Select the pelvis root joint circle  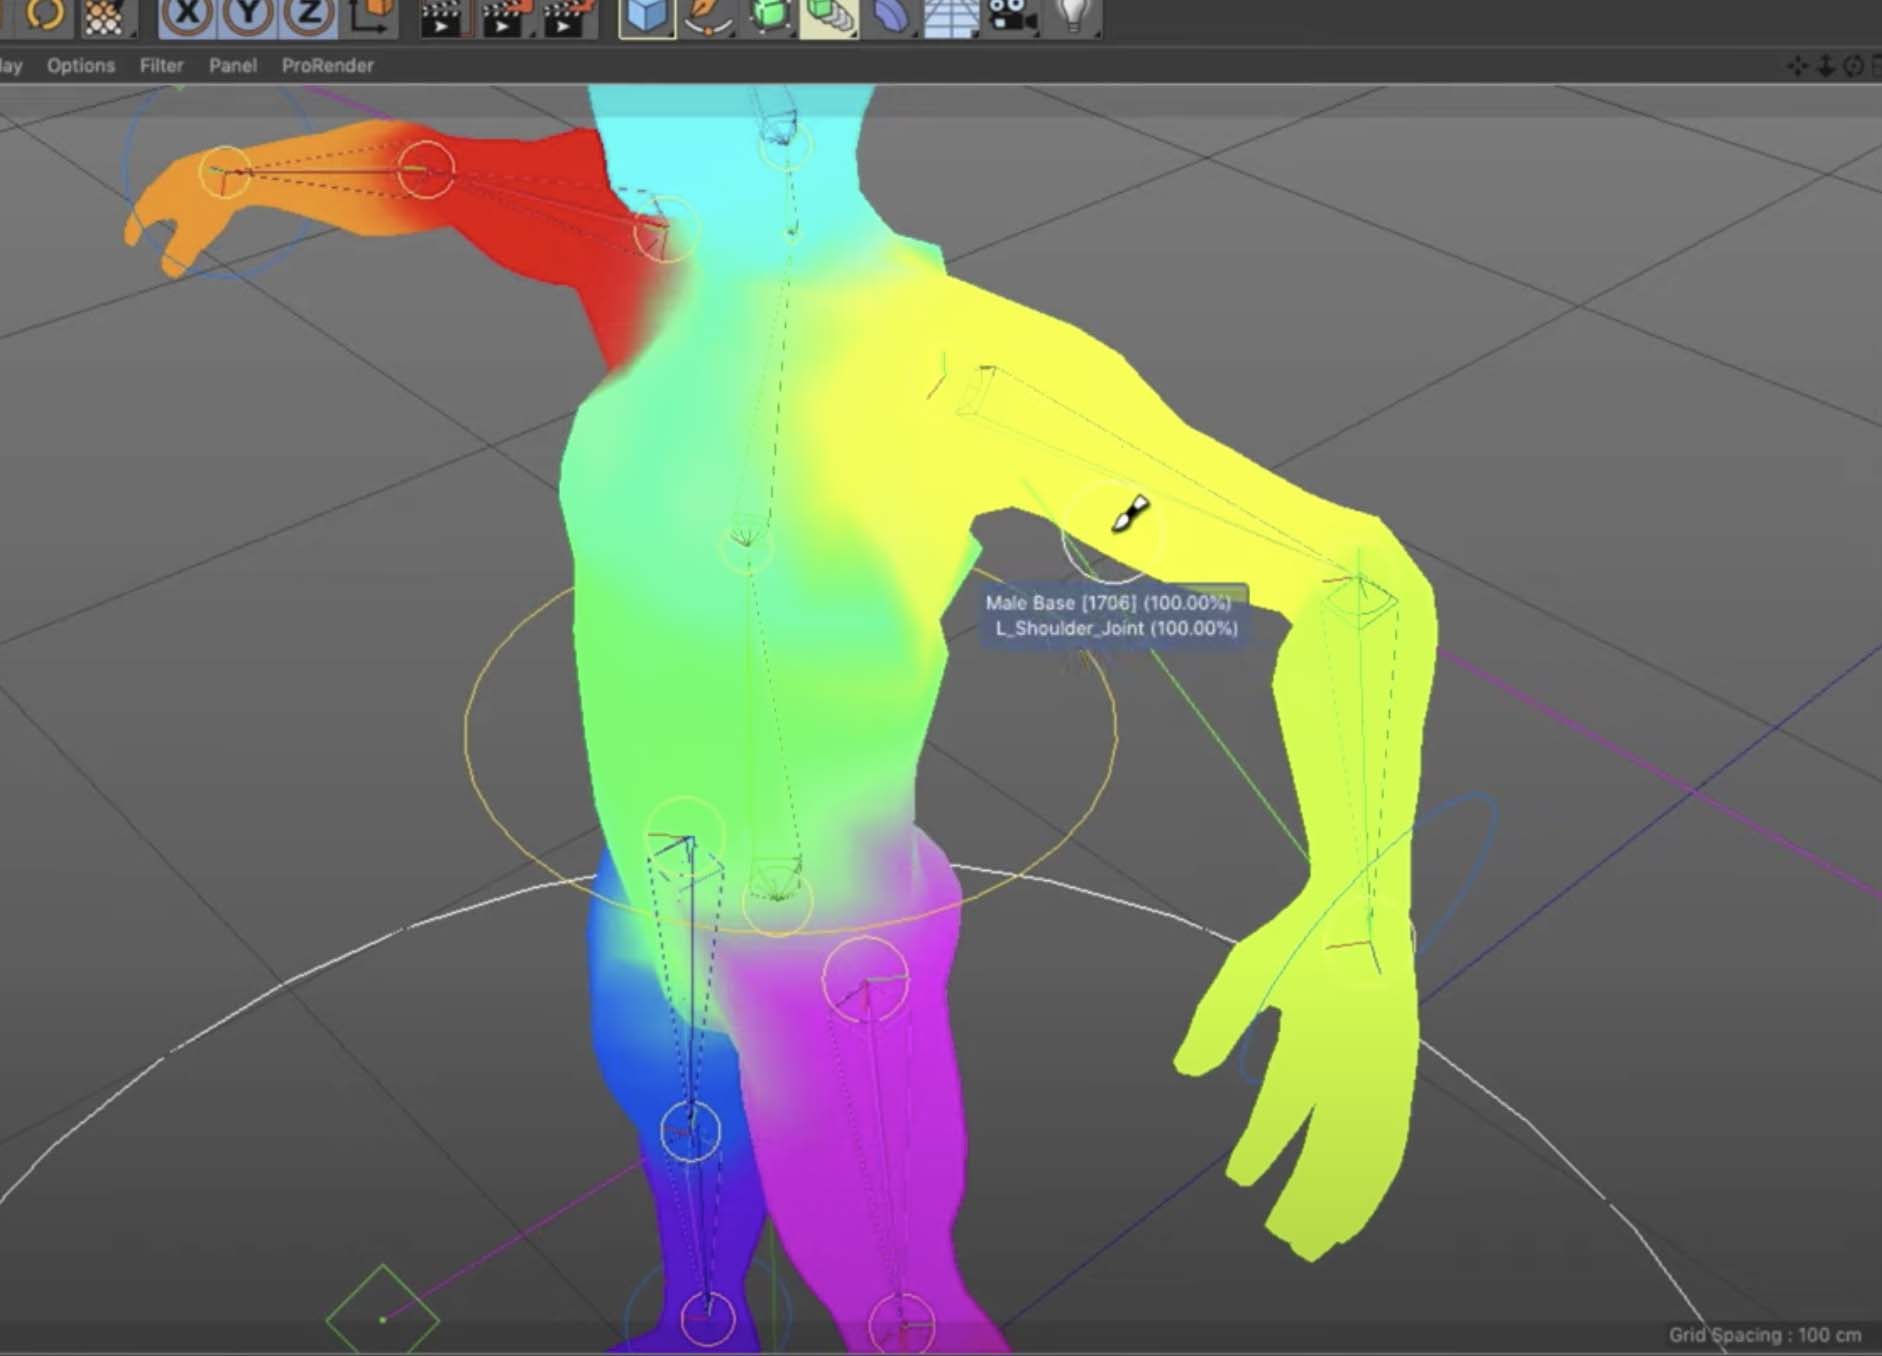[x=777, y=903]
